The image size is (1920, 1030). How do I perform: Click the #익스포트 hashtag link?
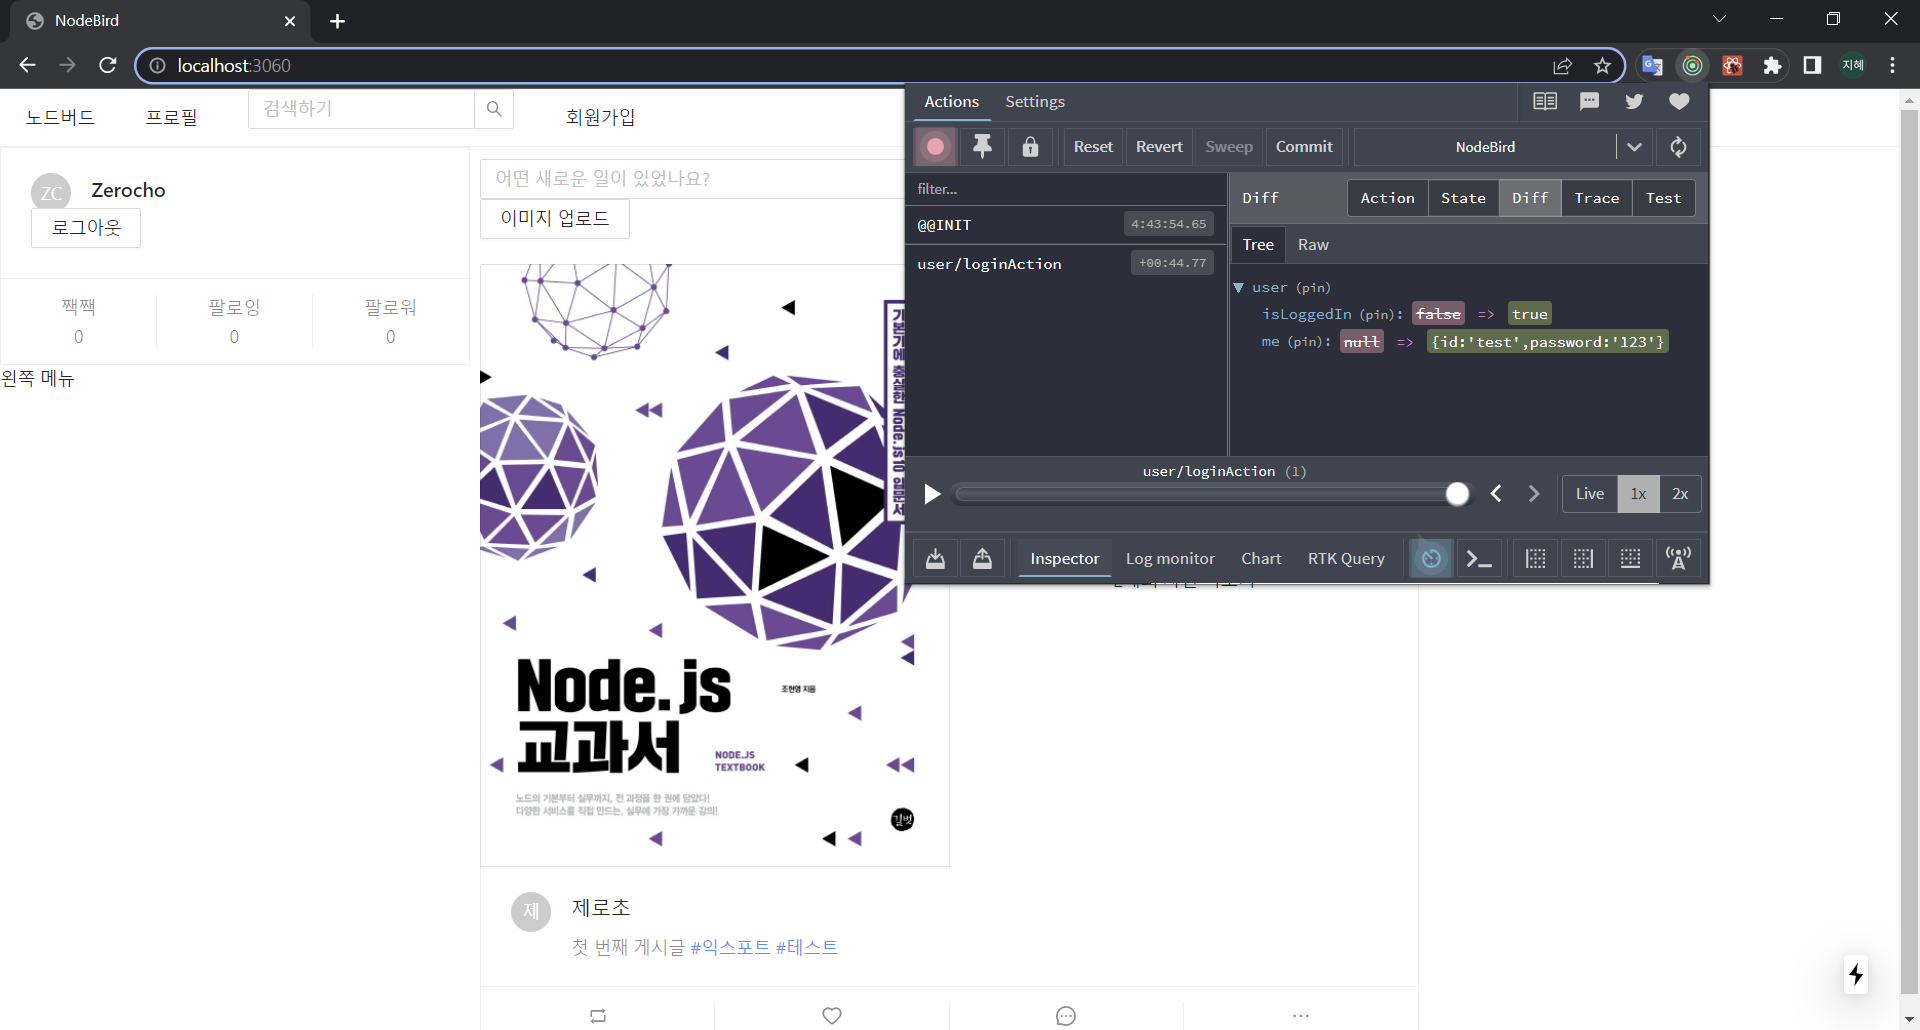click(x=730, y=947)
